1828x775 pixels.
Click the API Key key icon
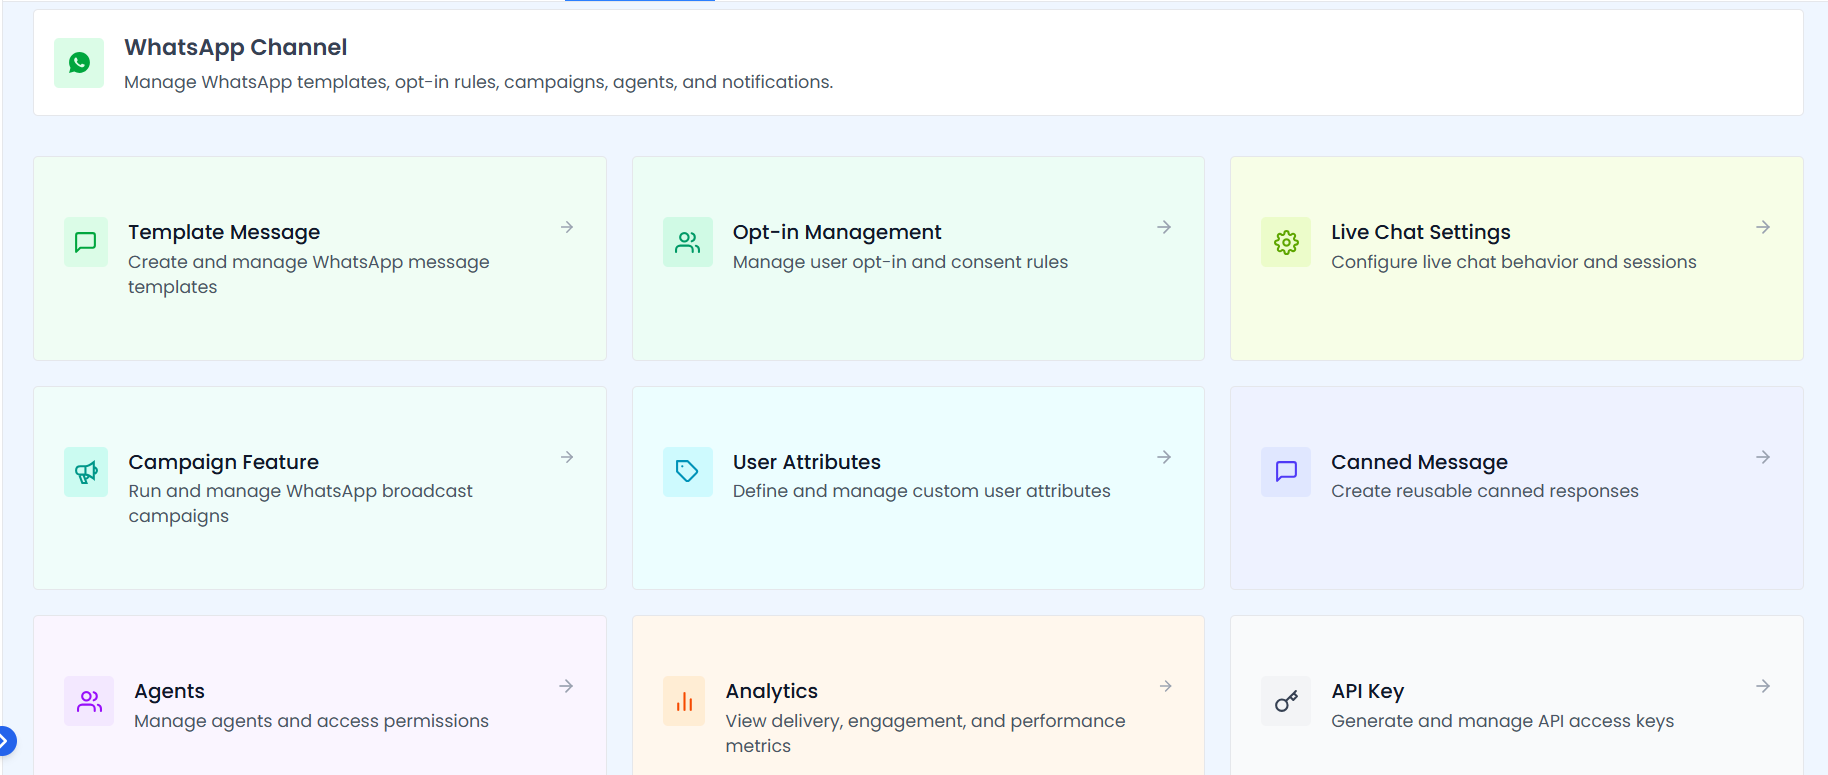point(1286,701)
